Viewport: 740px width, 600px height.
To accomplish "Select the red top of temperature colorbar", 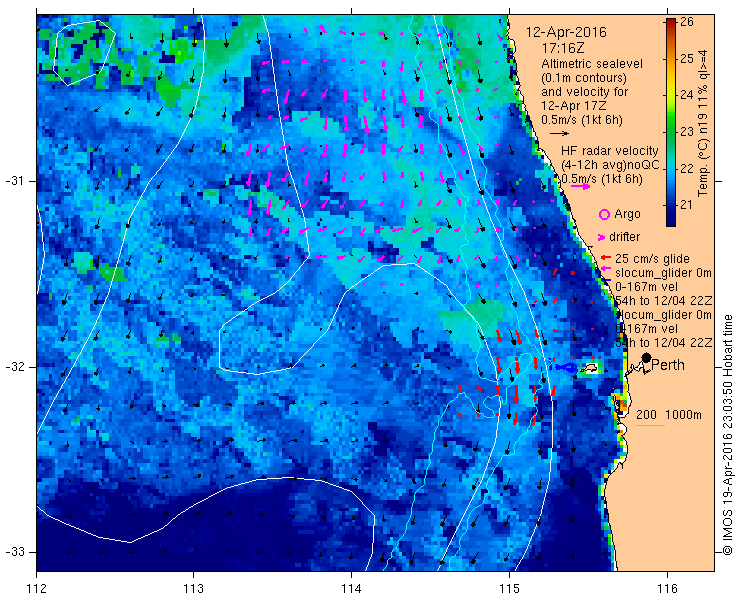I will point(671,23).
